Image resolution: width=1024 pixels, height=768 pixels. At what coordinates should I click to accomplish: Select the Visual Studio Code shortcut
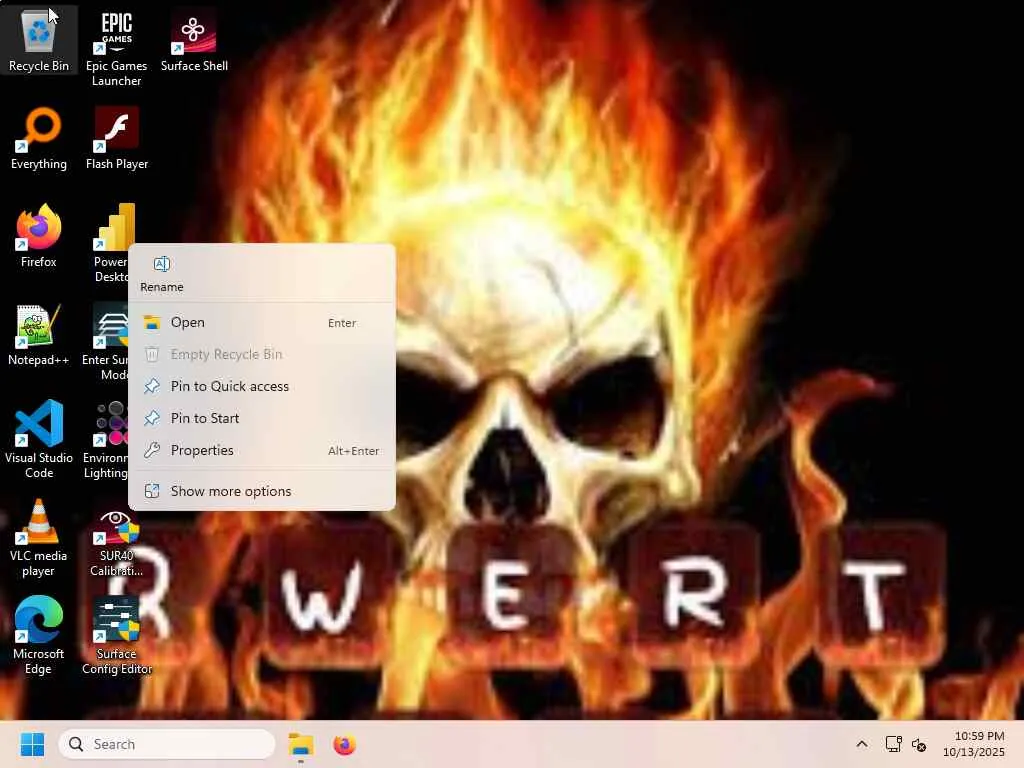click(39, 439)
